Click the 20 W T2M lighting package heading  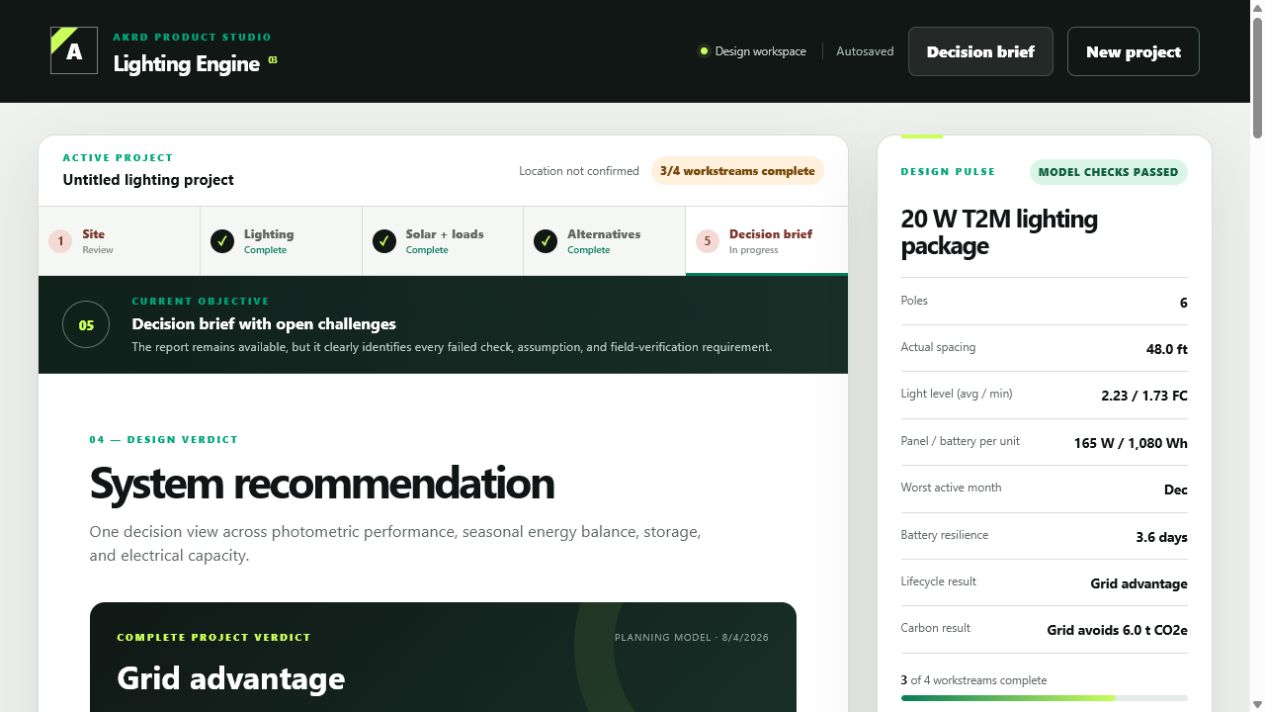tap(999, 232)
